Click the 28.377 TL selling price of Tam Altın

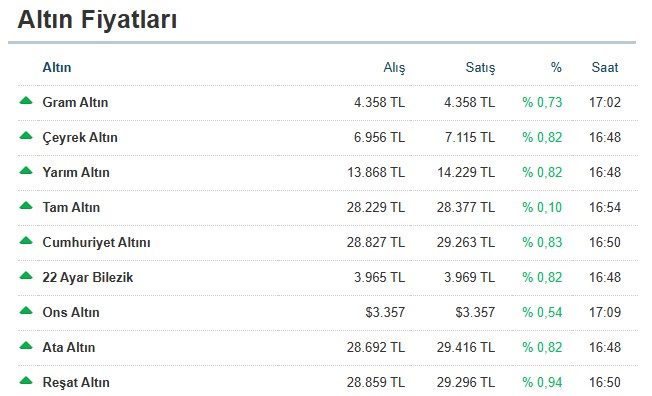coord(466,208)
